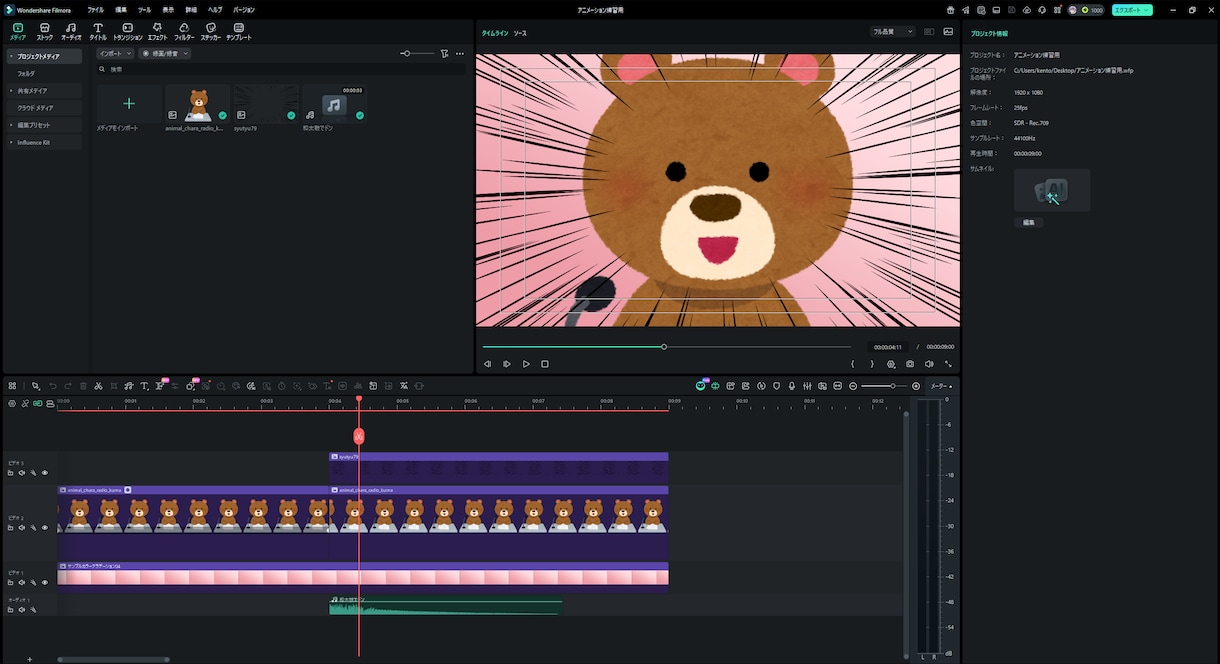This screenshot has width=1220, height=664.
Task: Click the zoom-in plus icon in timeline toolbar
Action: tap(916, 386)
